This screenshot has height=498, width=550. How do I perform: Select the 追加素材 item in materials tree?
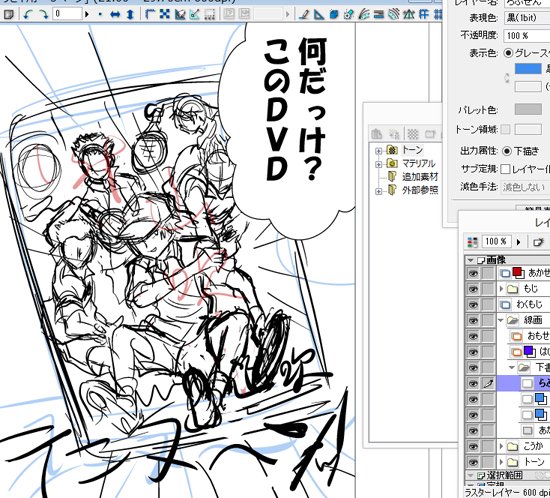coord(420,177)
